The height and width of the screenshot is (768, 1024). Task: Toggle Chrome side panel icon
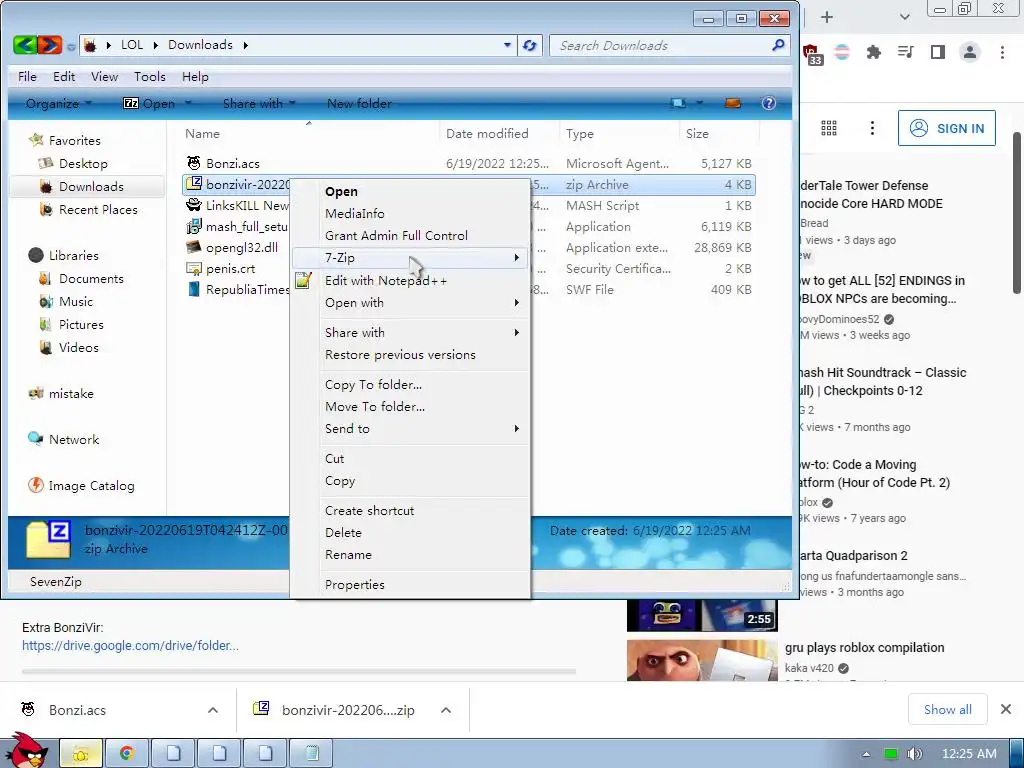(938, 52)
